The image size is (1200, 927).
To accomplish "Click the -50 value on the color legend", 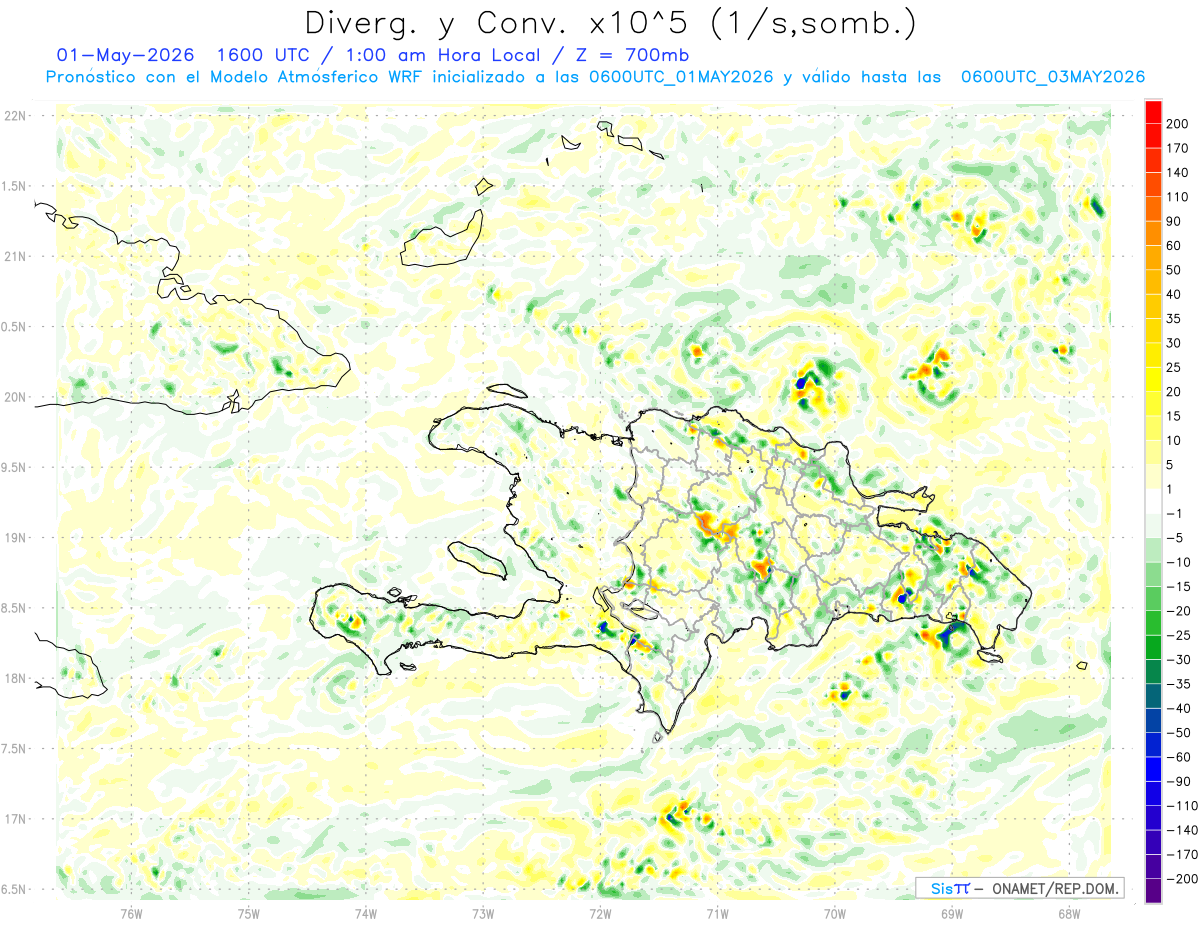I will pyautogui.click(x=1175, y=733).
